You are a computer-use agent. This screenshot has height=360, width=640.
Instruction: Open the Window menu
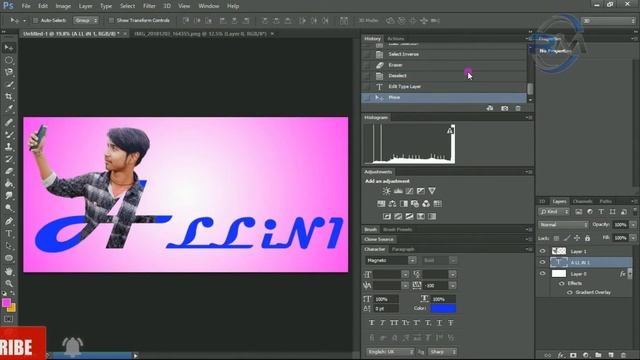coord(209,6)
